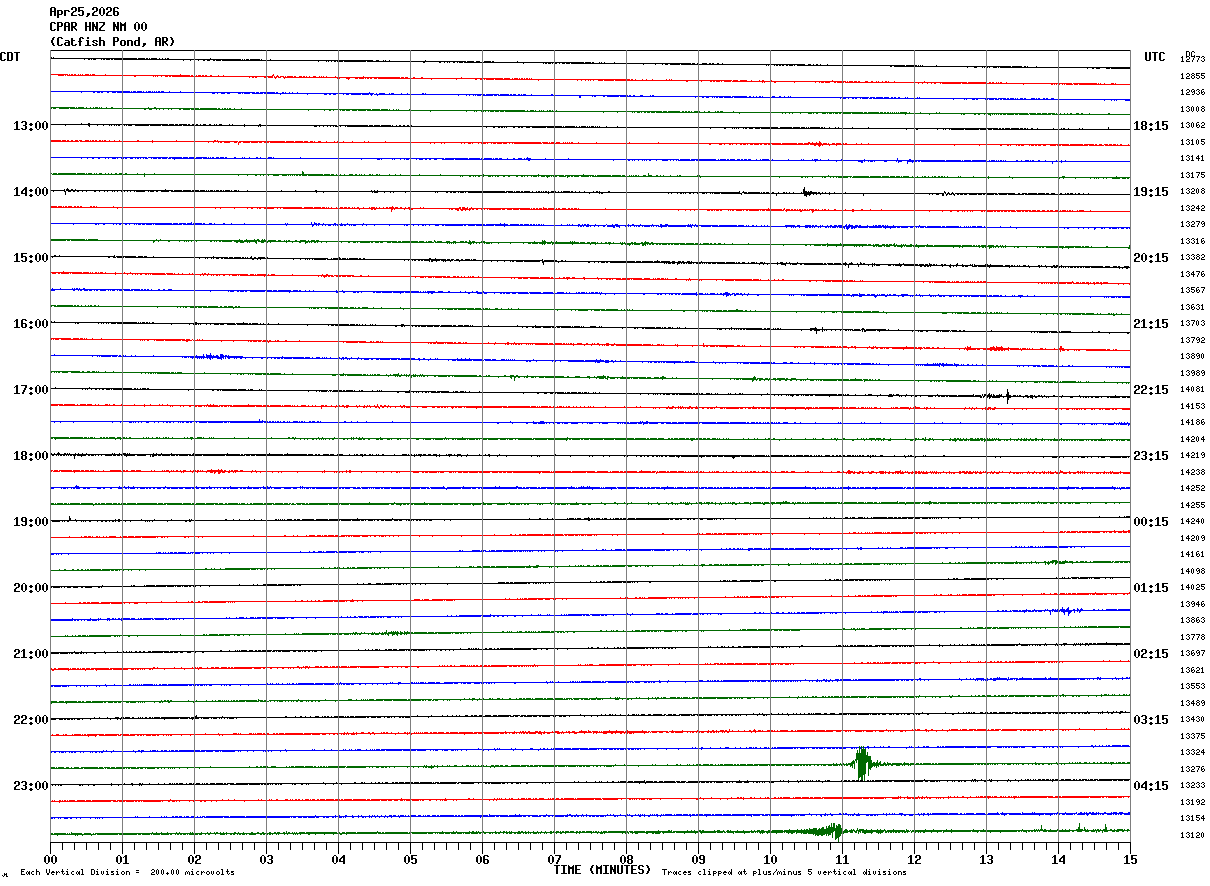
Task: Click the "20:00" CDT time label
Action: click(x=31, y=588)
